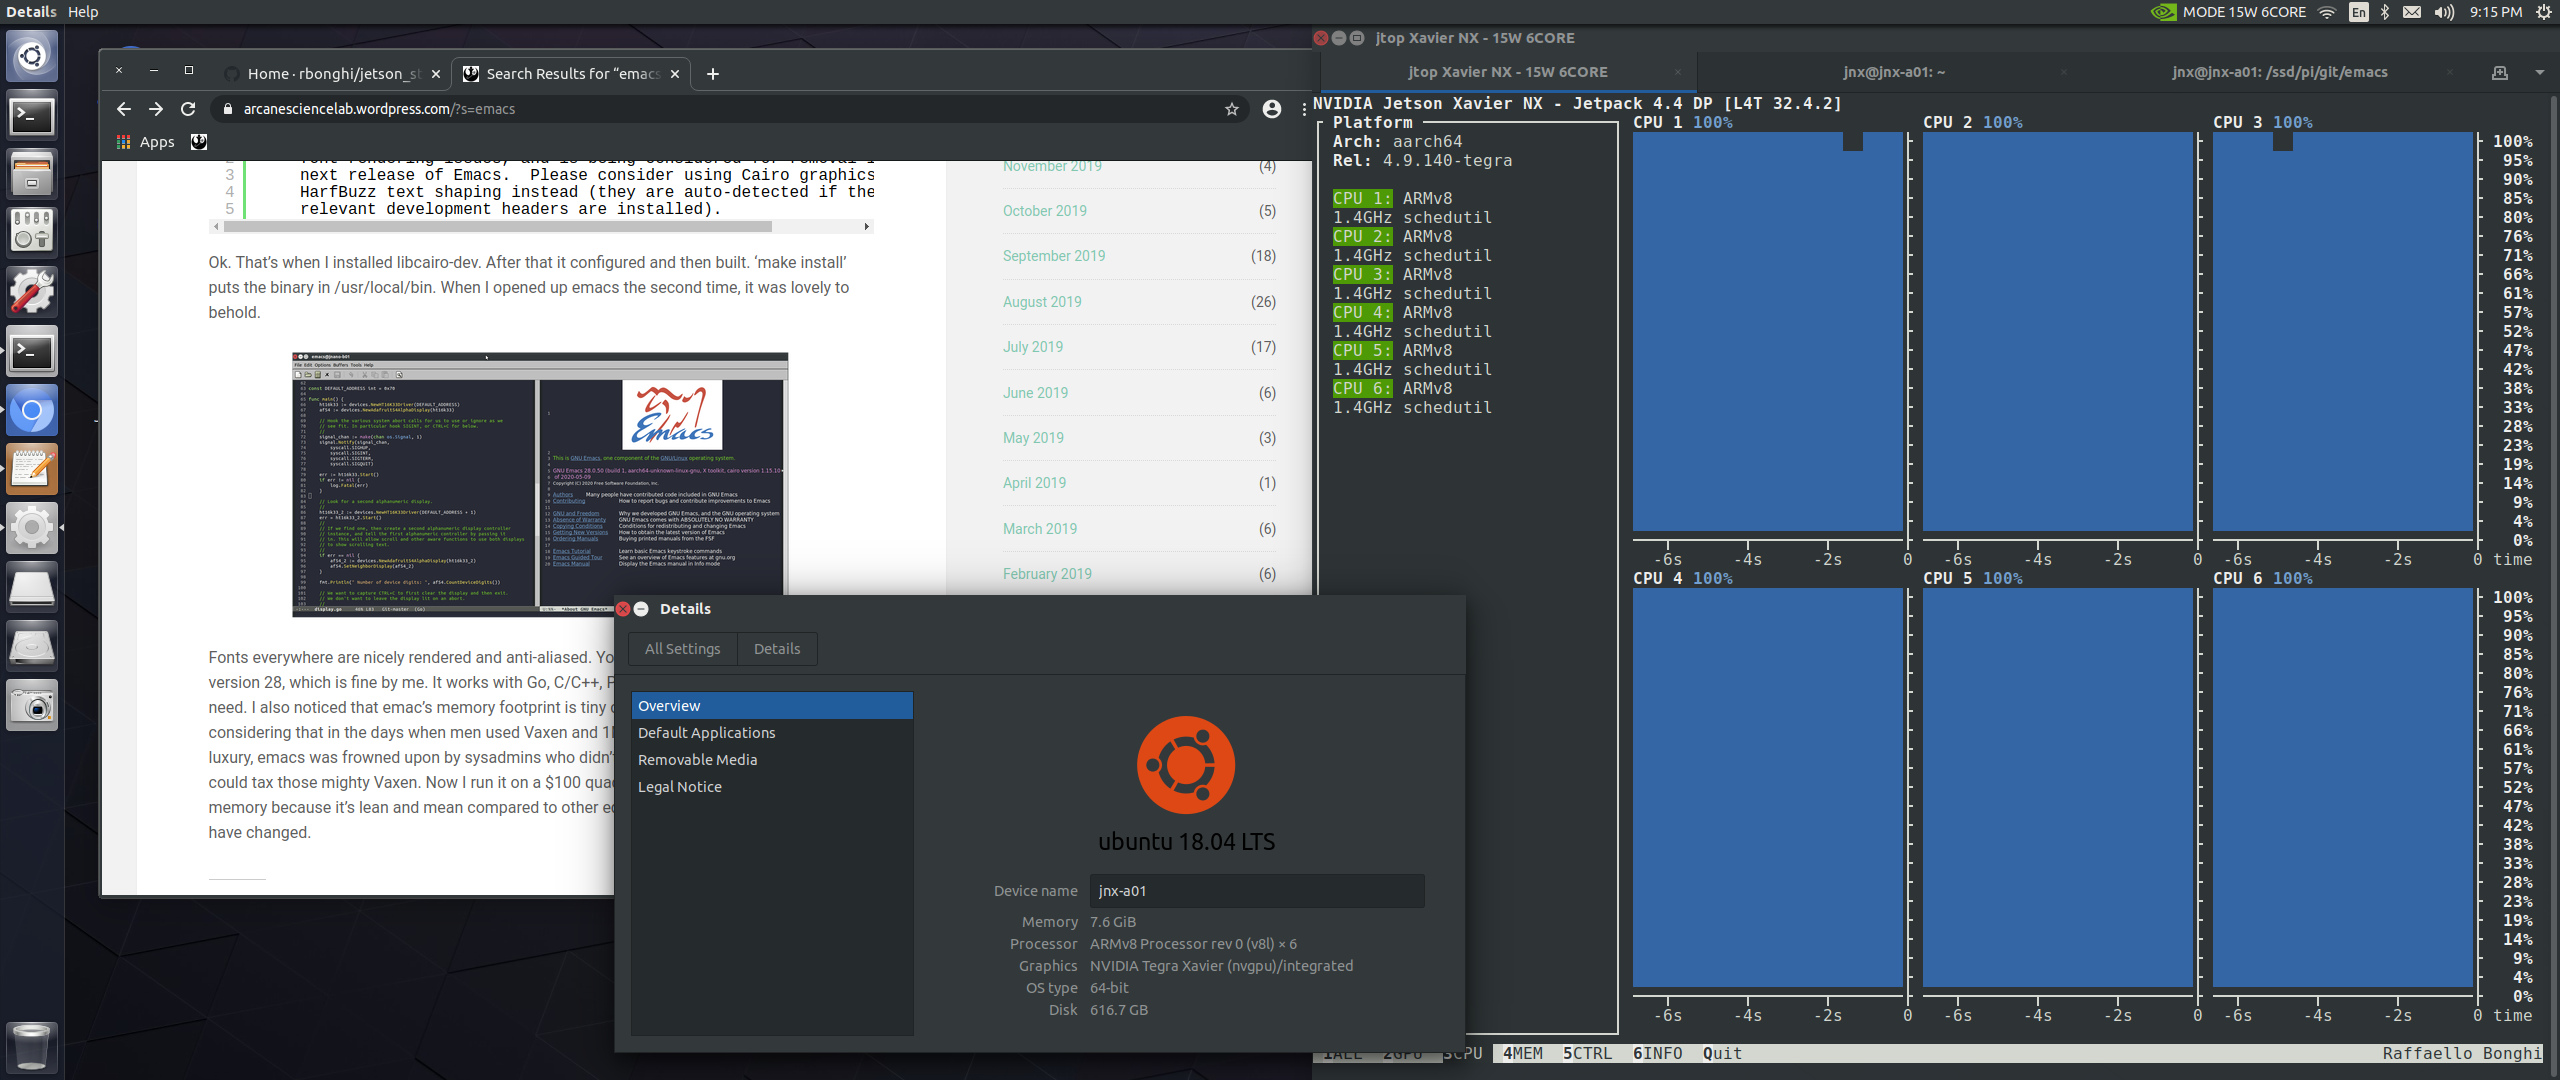Close the Search Results browser tab

pyautogui.click(x=675, y=74)
